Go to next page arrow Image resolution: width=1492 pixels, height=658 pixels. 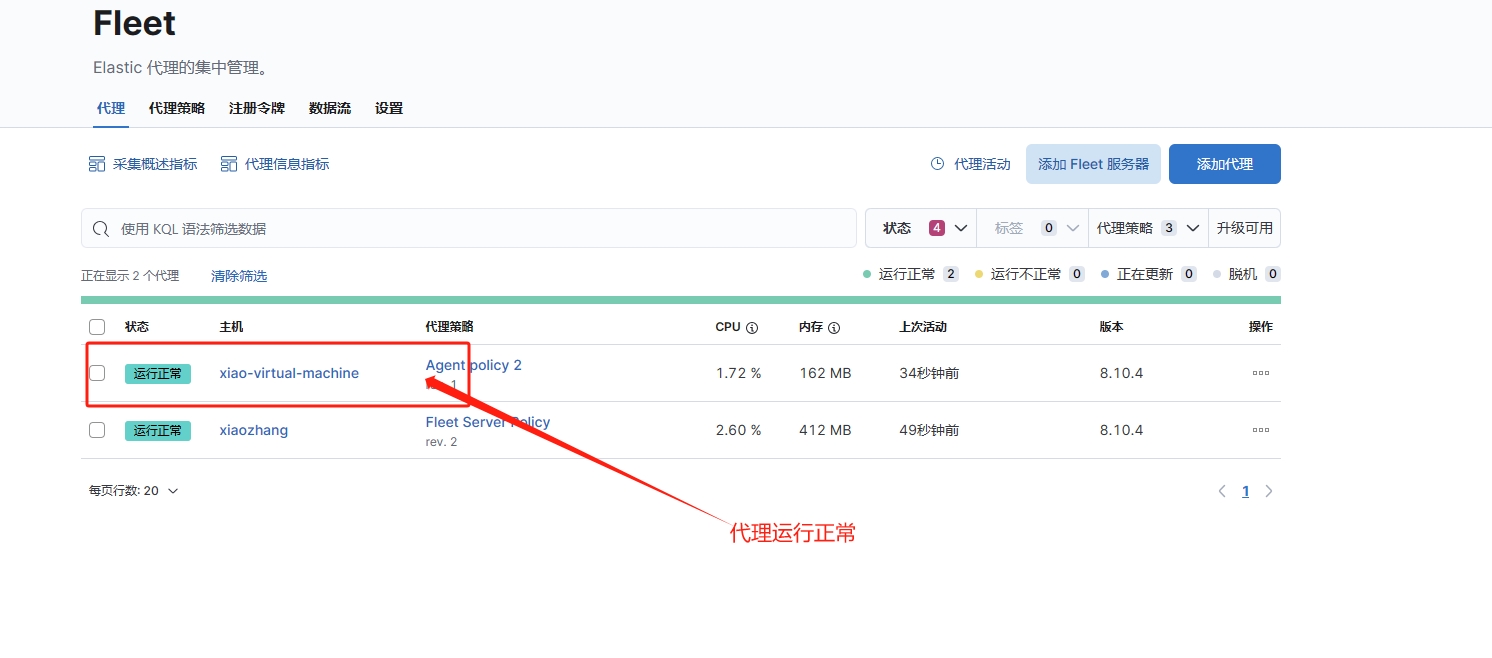(1269, 491)
